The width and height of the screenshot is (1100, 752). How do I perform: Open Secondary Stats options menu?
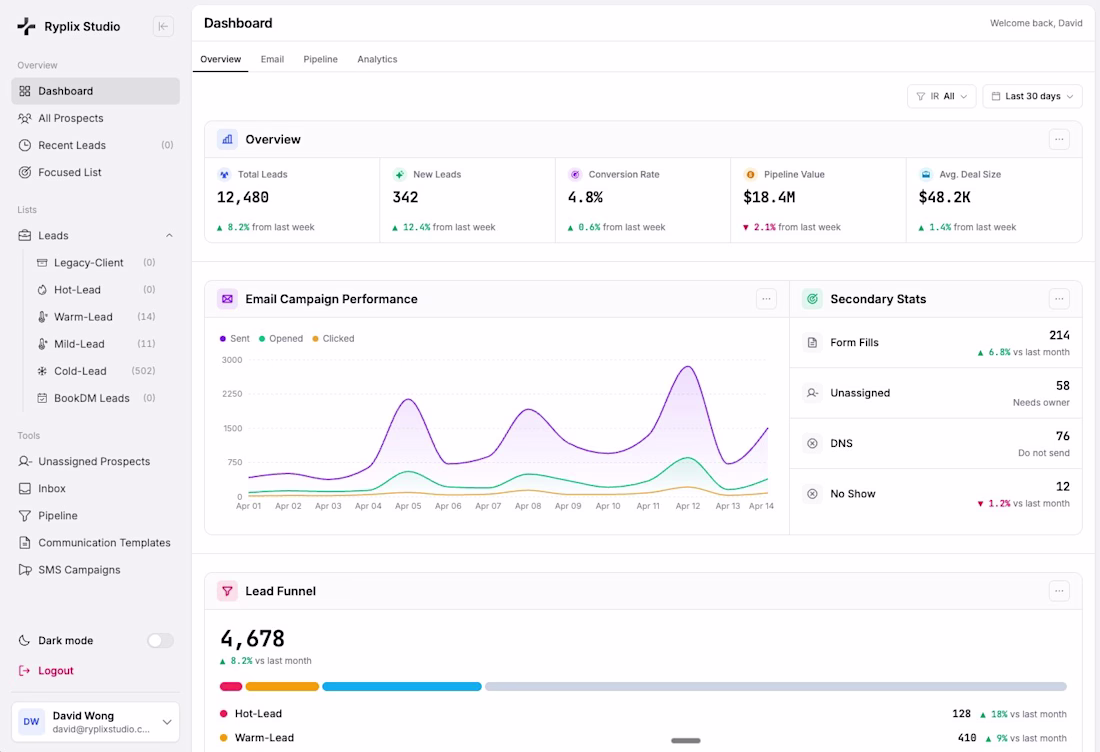(x=1059, y=299)
